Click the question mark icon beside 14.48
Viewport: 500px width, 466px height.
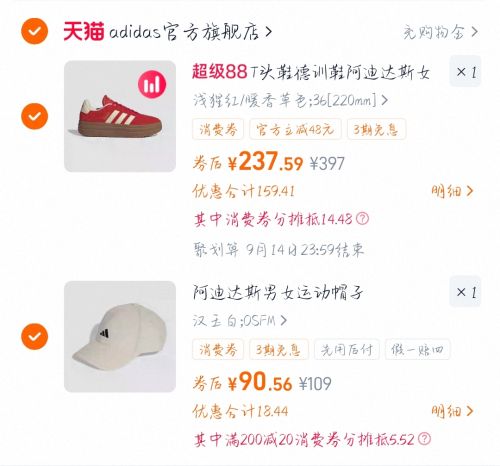(x=362, y=219)
